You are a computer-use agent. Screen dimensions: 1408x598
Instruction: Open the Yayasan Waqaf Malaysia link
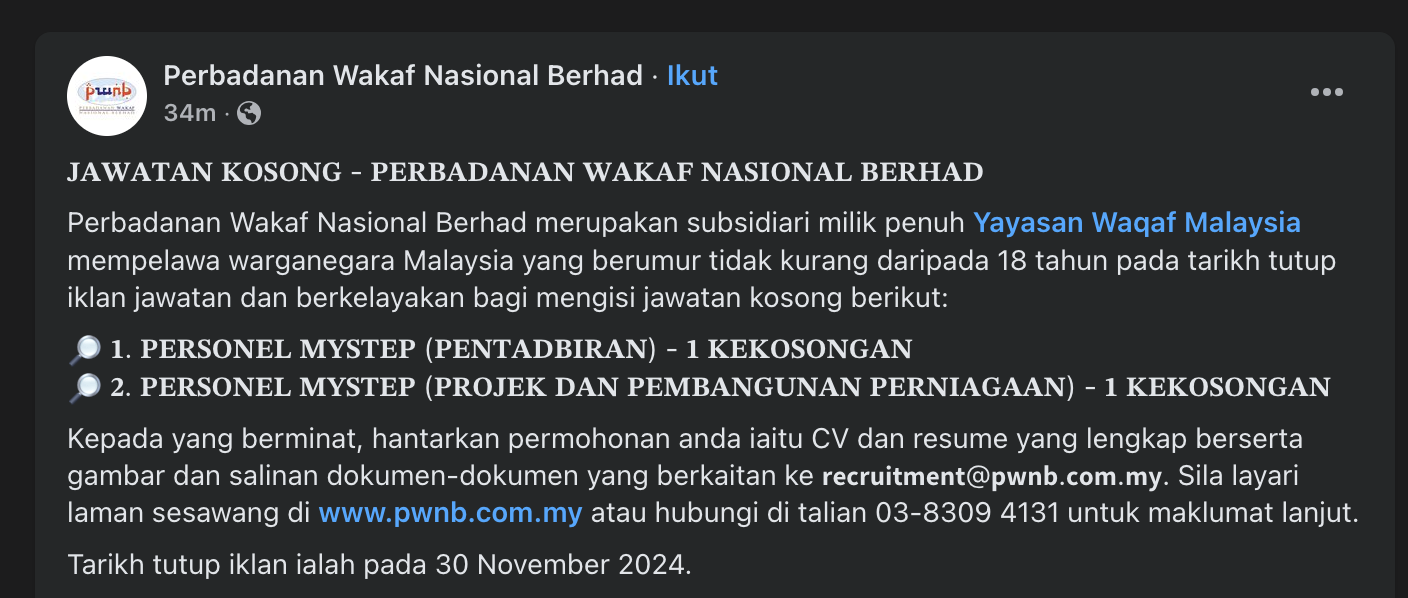(1137, 222)
